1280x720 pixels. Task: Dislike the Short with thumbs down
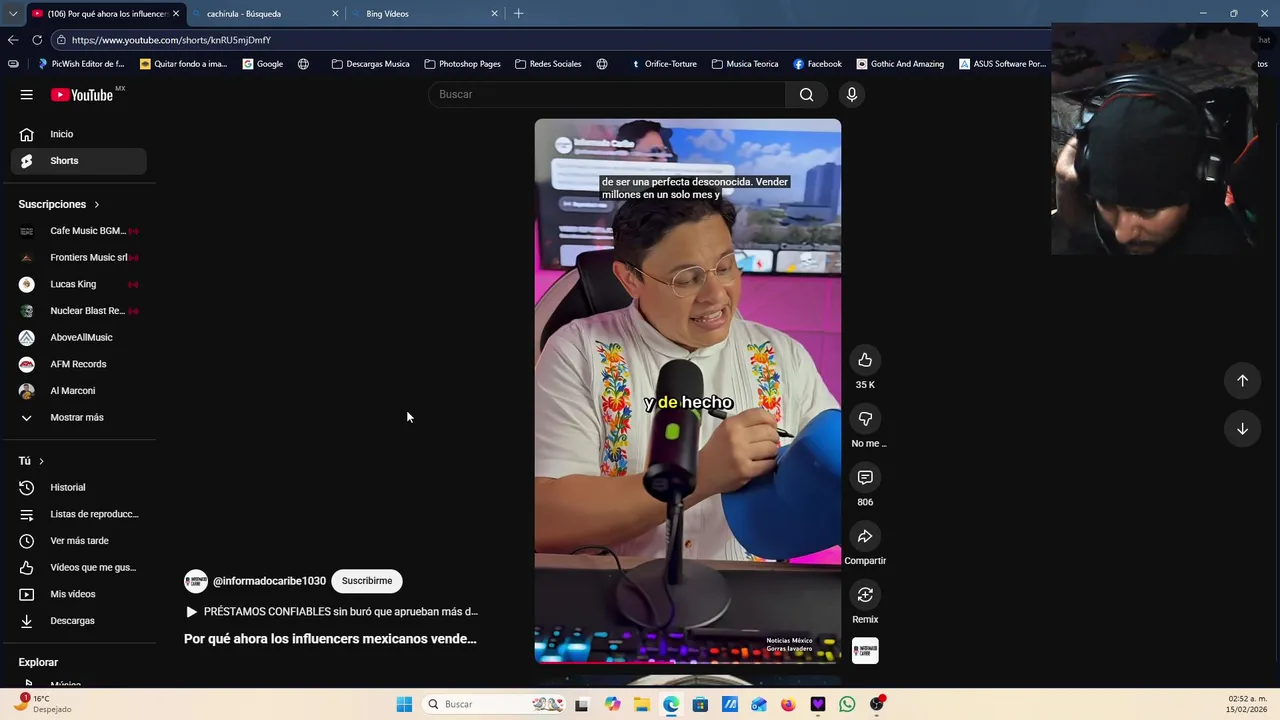(865, 419)
